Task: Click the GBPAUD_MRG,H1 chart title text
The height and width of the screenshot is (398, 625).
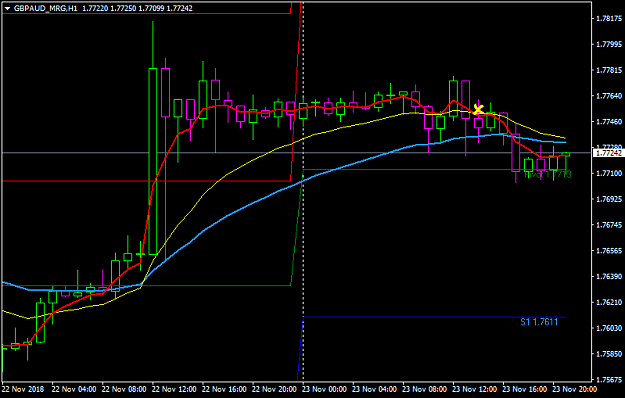Action: 45,8
